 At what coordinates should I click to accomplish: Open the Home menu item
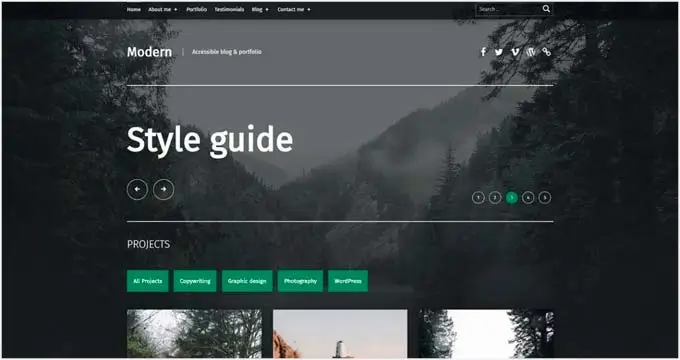(x=134, y=9)
